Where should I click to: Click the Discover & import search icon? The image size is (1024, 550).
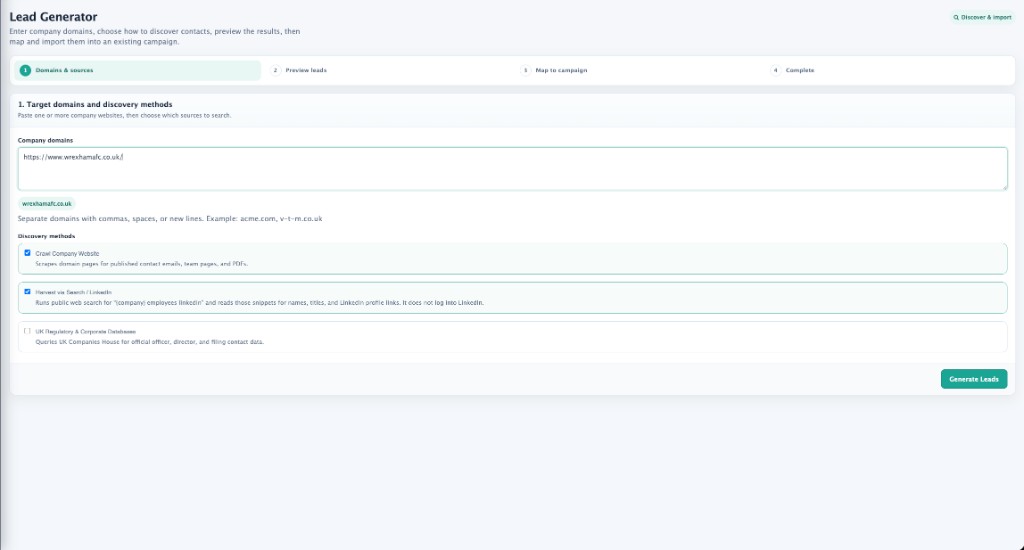[956, 18]
